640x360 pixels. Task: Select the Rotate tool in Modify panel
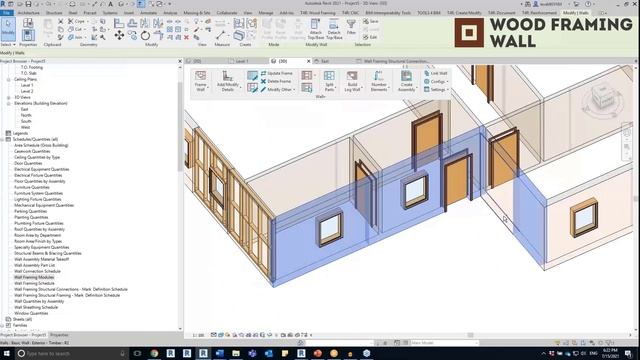click(145, 36)
